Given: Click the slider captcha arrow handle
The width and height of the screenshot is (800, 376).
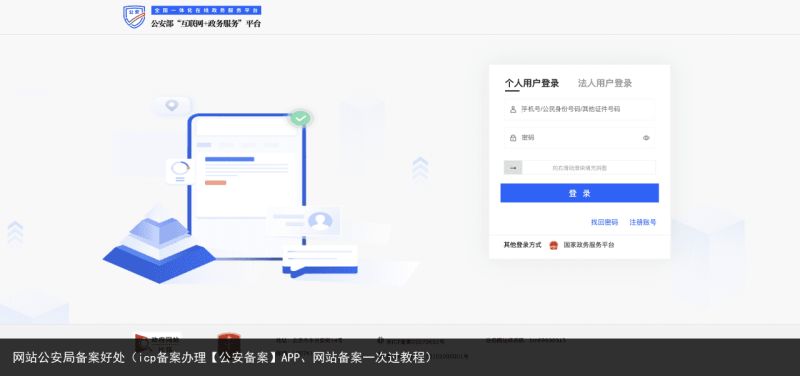Looking at the screenshot, I should (513, 167).
